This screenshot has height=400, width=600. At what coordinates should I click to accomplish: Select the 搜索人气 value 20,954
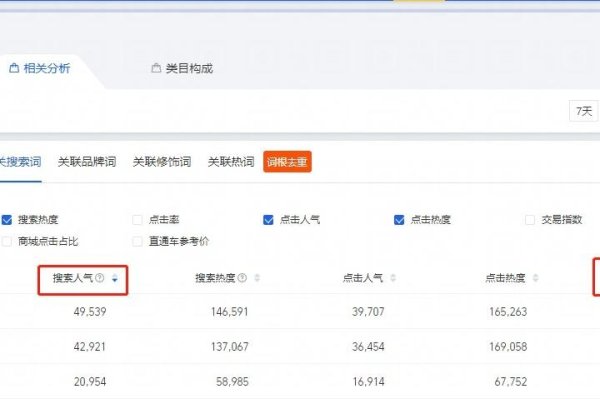pos(90,382)
